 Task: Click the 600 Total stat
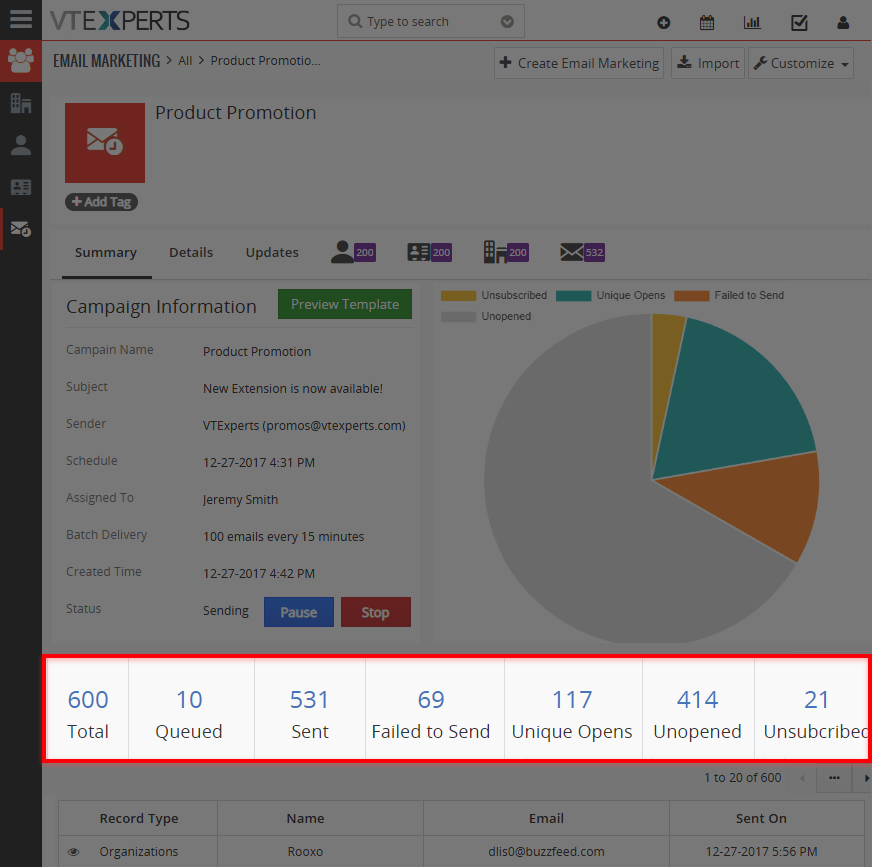click(87, 714)
